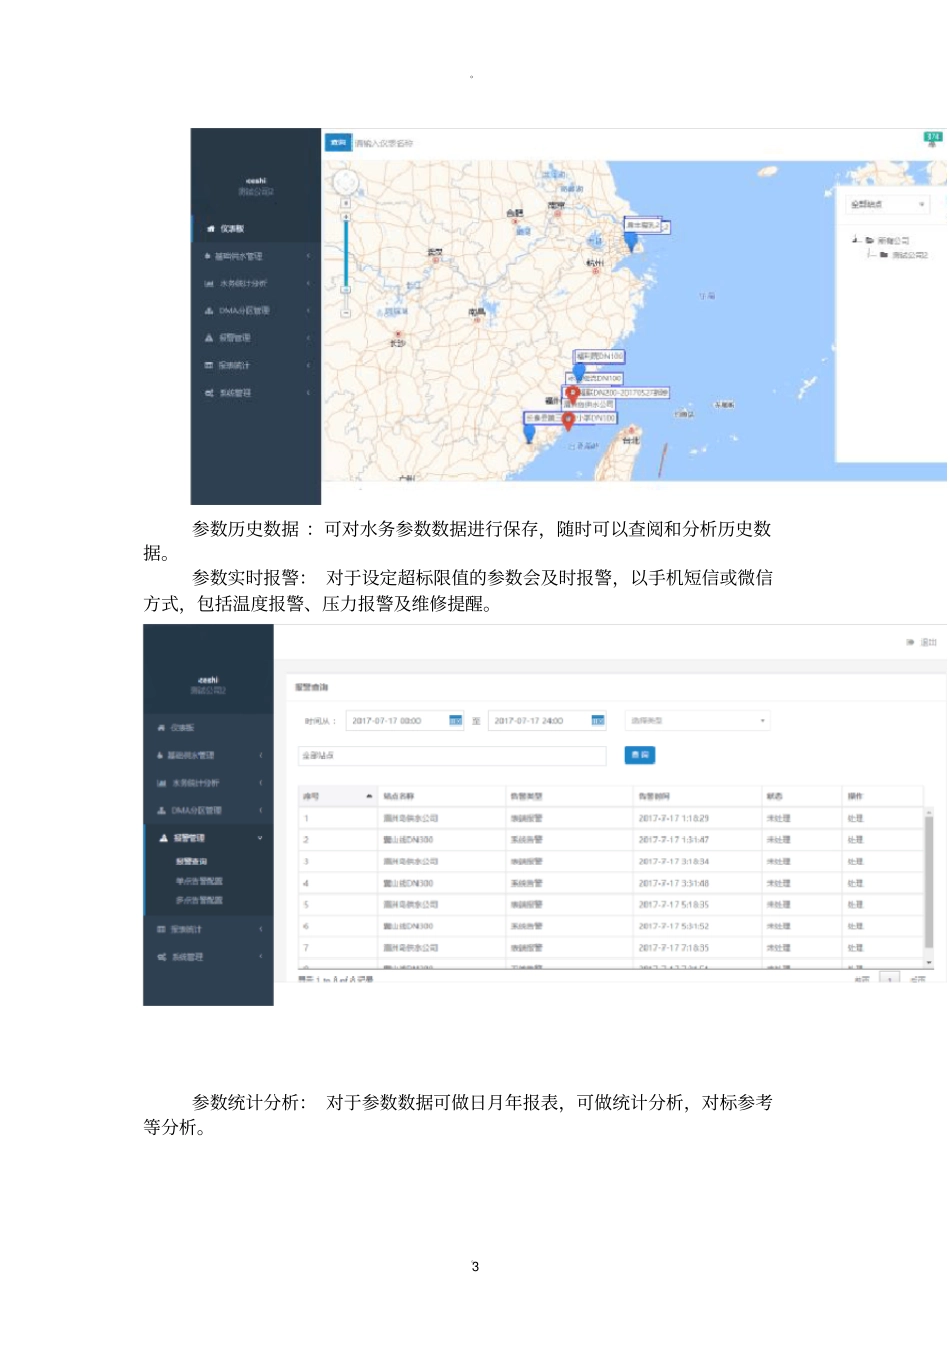Click the home icon beside 仪表板 in map sidebar
This screenshot has width=950, height=1345.
click(210, 229)
